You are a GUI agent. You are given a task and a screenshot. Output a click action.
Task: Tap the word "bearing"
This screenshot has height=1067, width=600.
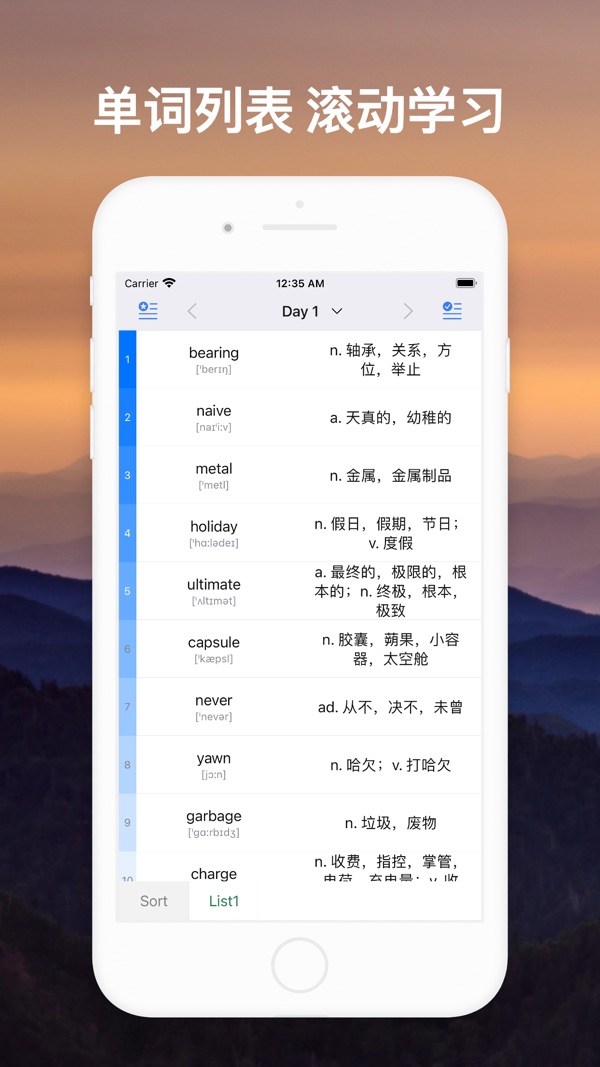coord(214,353)
